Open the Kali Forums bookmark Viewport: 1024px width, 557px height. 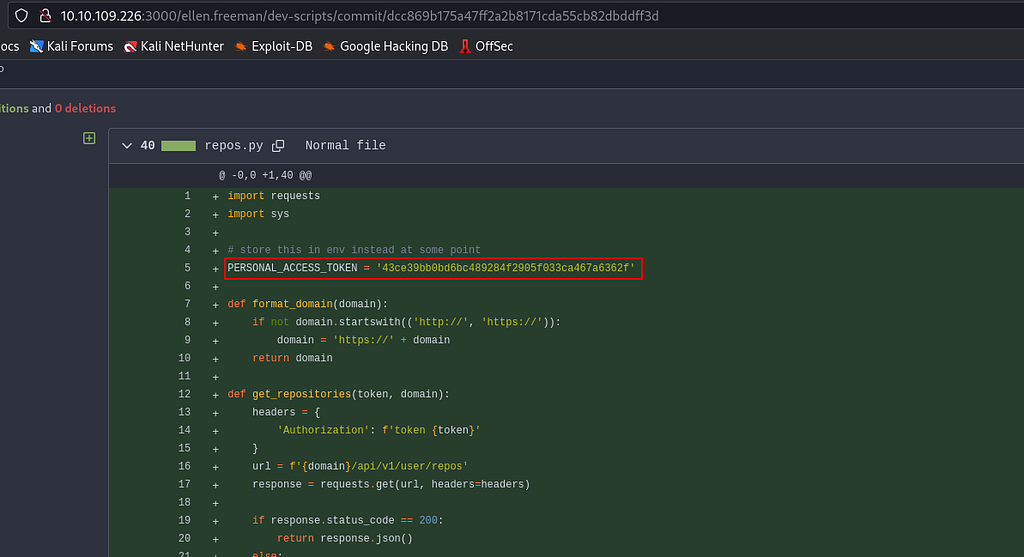71,46
